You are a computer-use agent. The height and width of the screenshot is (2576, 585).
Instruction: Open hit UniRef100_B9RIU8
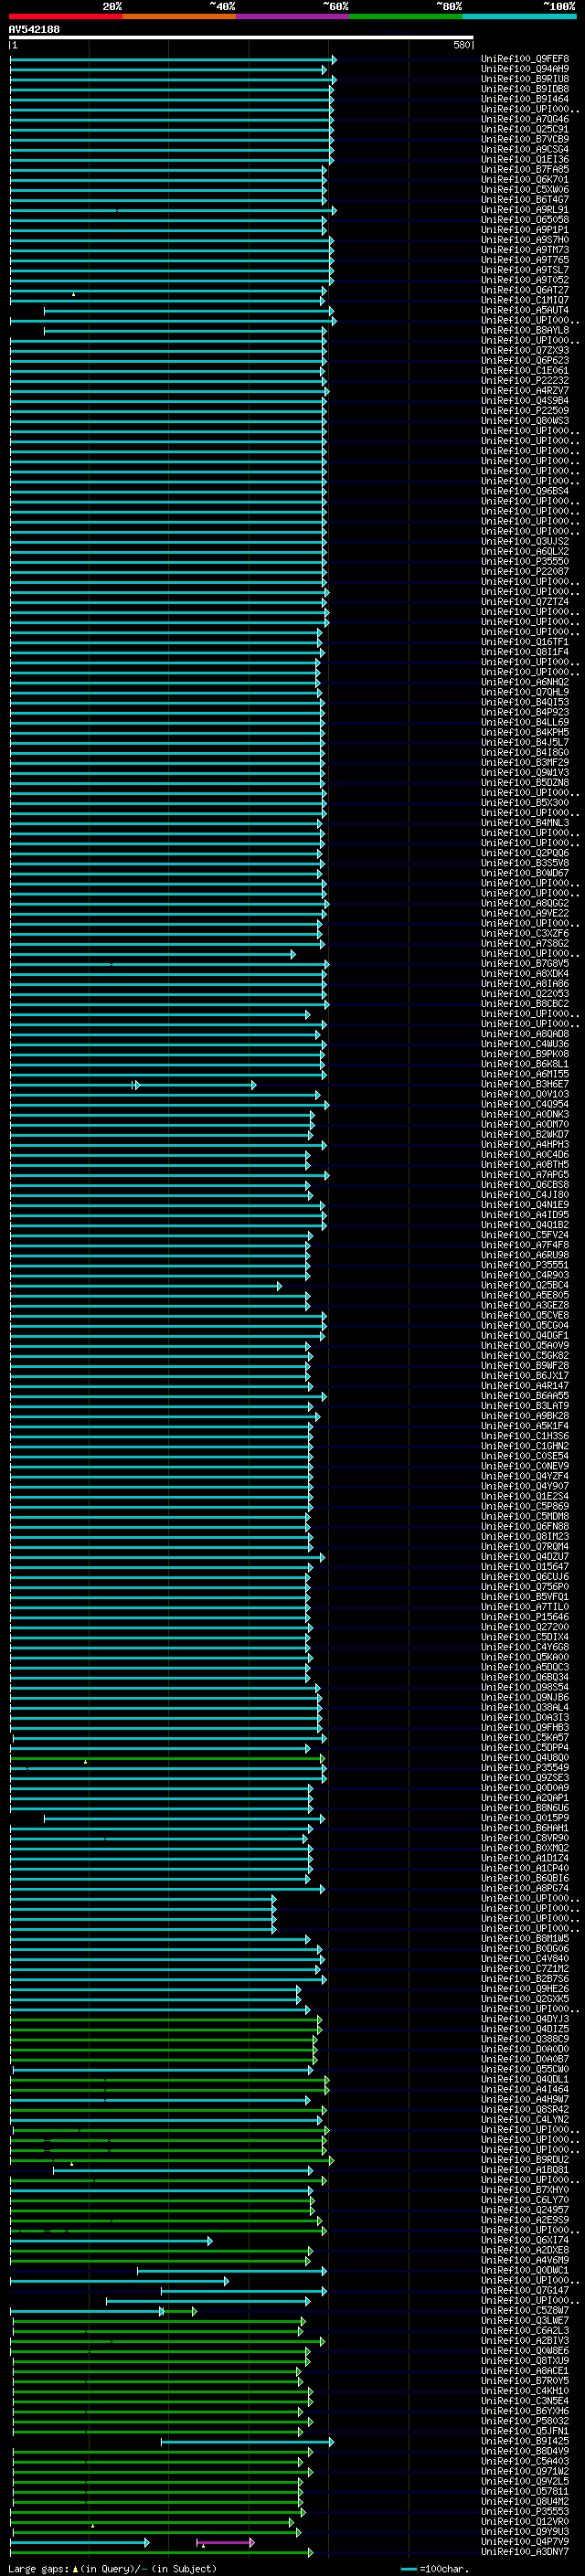525,79
